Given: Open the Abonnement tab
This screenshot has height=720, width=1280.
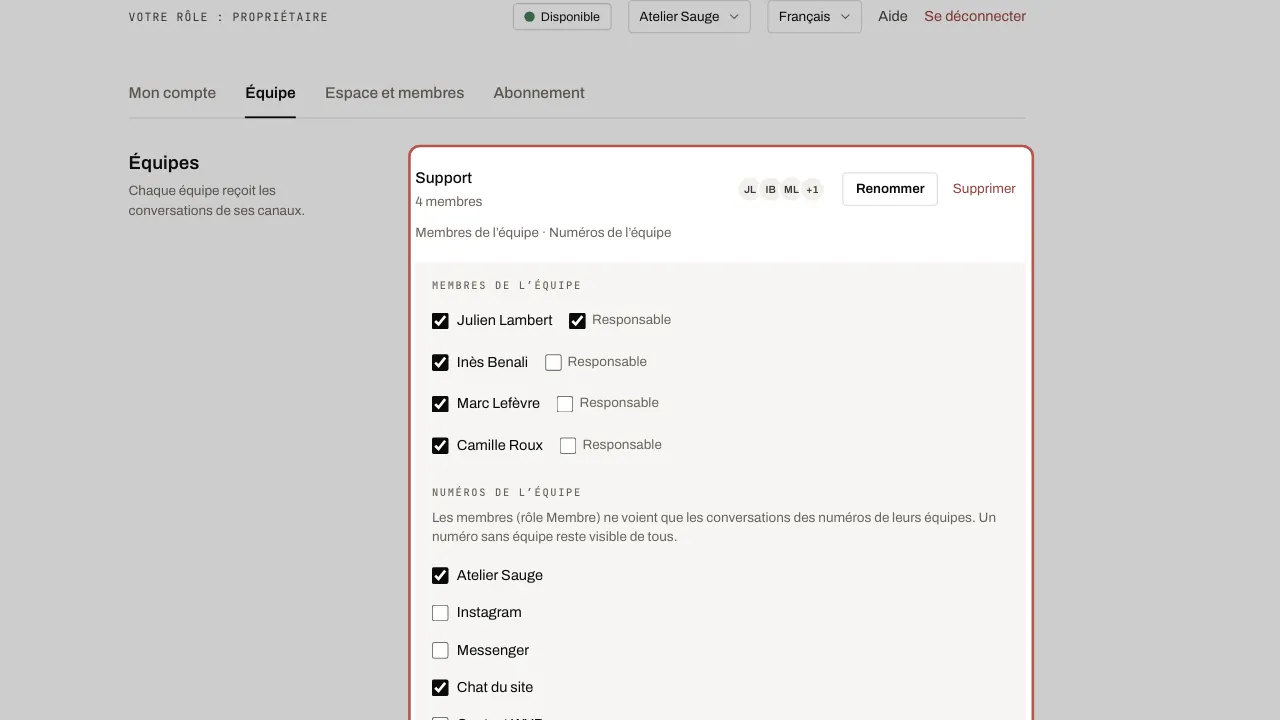Looking at the screenshot, I should click(x=539, y=93).
